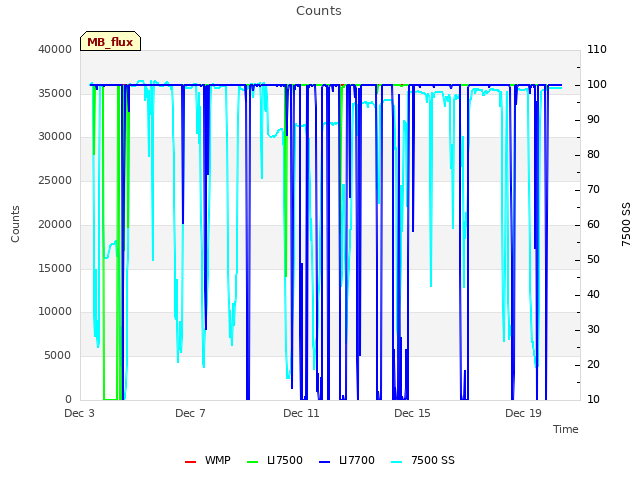Click the right 7500 SS axis title
This screenshot has height=480, width=640.
tap(626, 224)
